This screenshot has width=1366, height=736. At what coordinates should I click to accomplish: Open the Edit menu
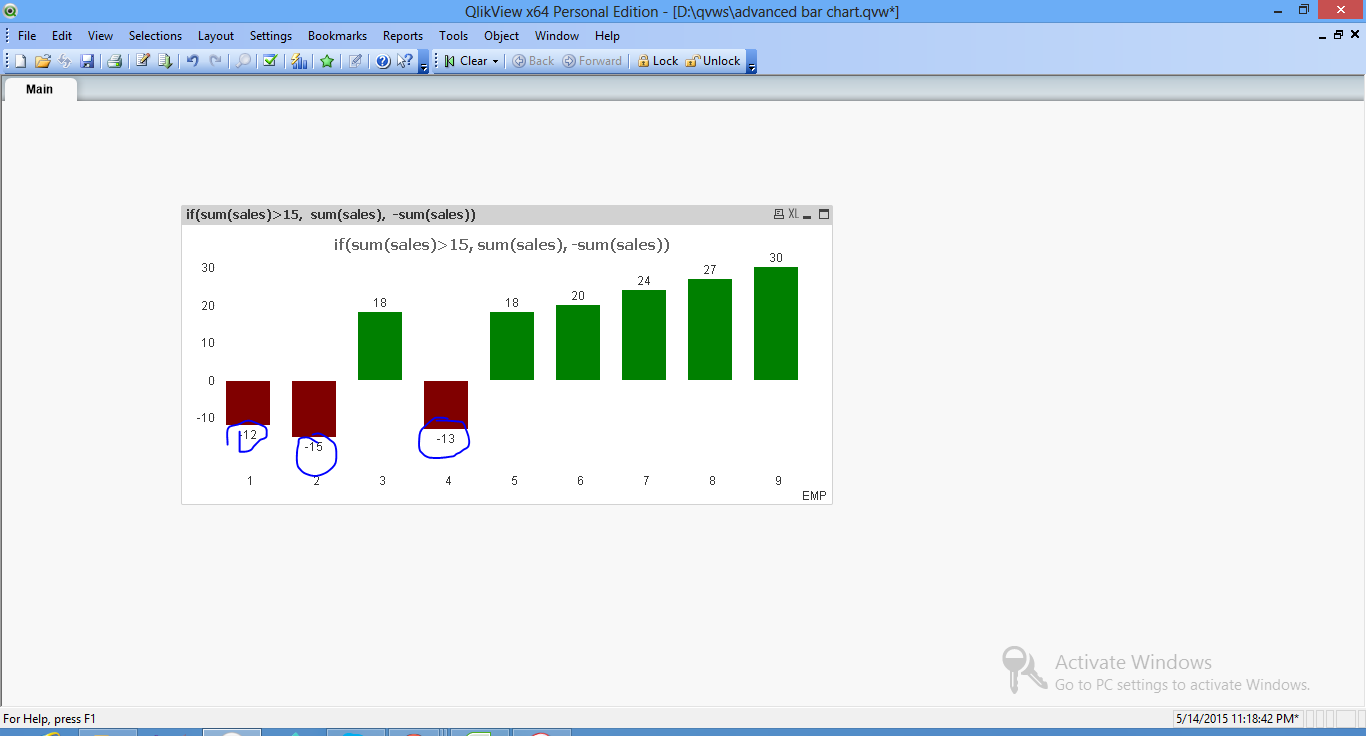[x=62, y=35]
